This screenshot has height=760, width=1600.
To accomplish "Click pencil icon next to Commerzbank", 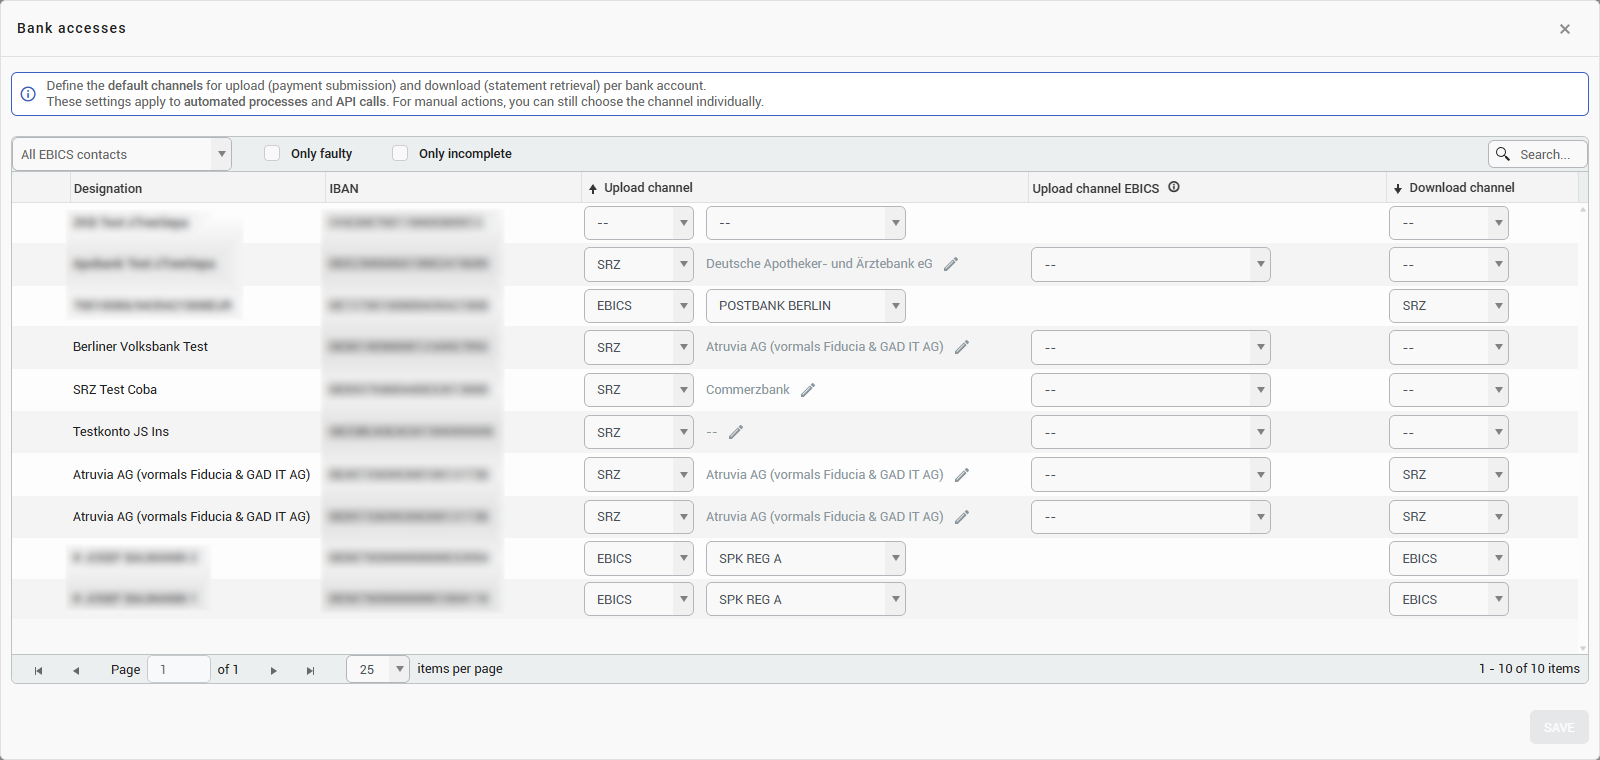I will (808, 390).
